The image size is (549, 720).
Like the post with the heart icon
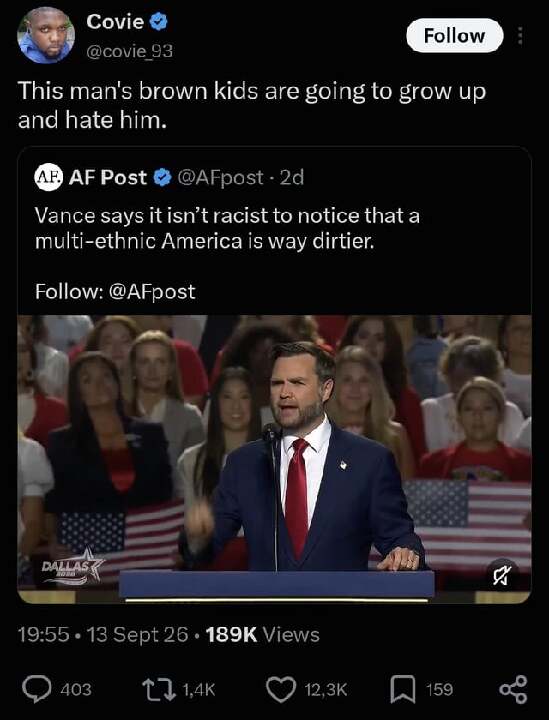pos(281,690)
